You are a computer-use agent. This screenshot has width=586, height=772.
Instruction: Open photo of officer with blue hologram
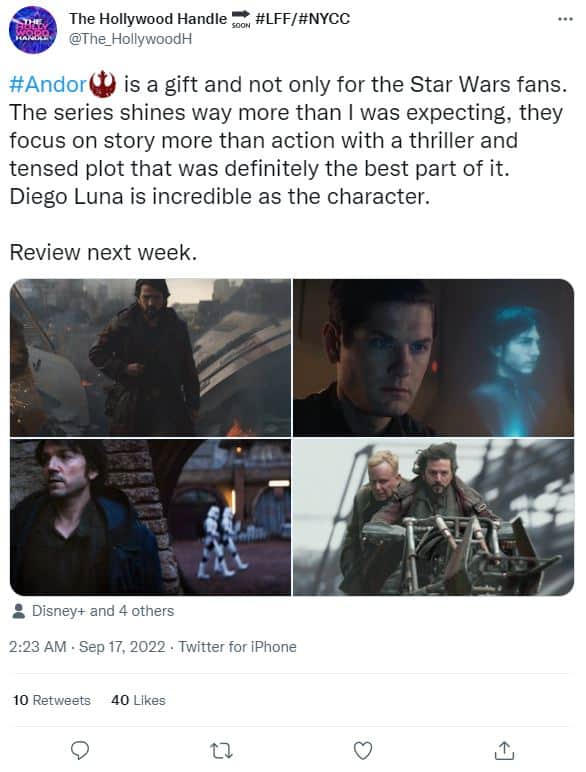(433, 357)
